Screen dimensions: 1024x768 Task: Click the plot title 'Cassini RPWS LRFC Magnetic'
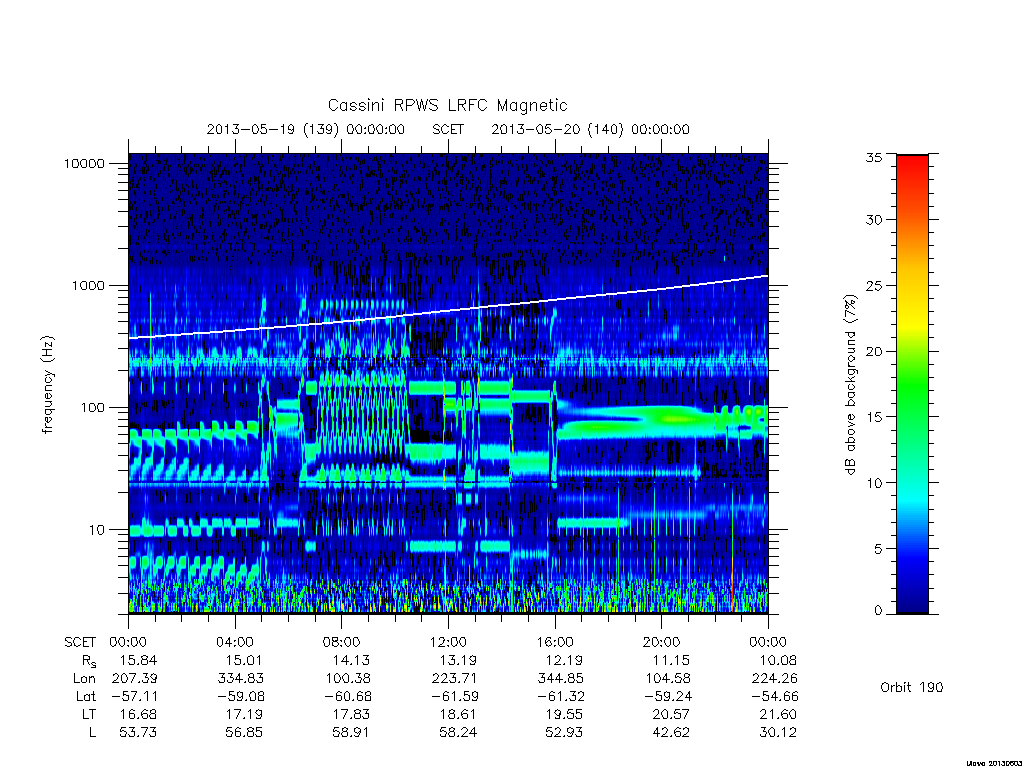(447, 105)
